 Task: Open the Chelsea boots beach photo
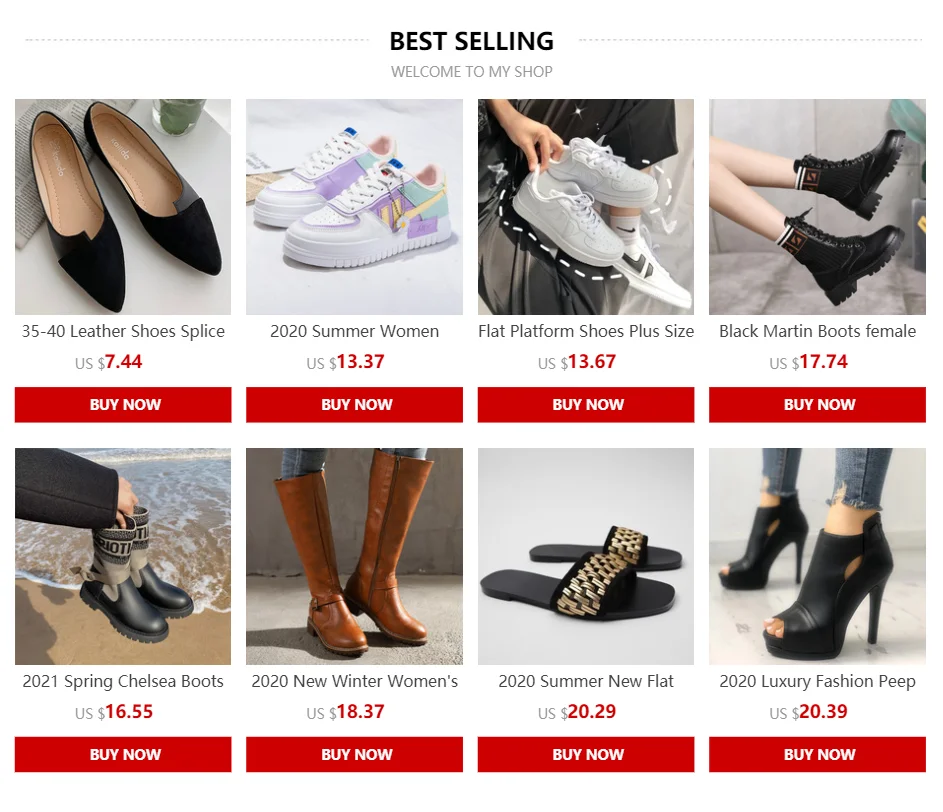(123, 556)
